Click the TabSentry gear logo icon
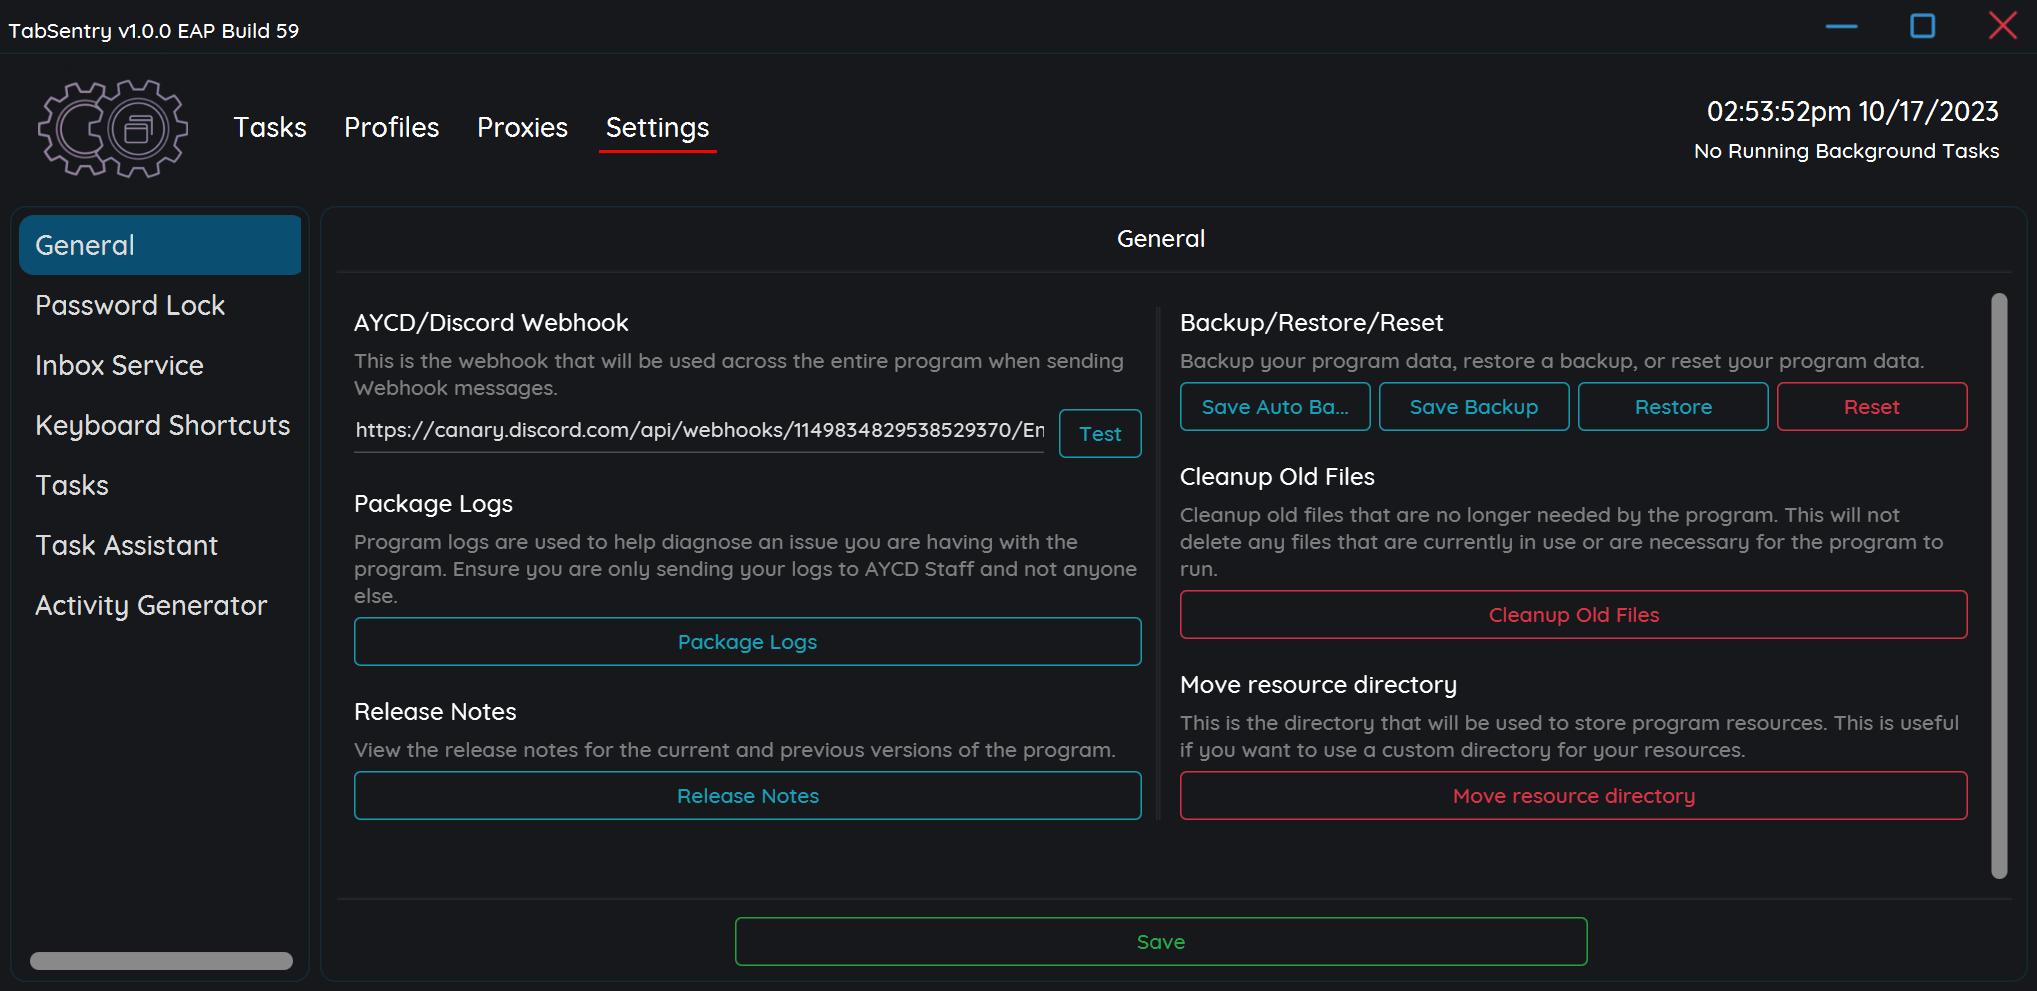Image resolution: width=2037 pixels, height=991 pixels. point(112,128)
